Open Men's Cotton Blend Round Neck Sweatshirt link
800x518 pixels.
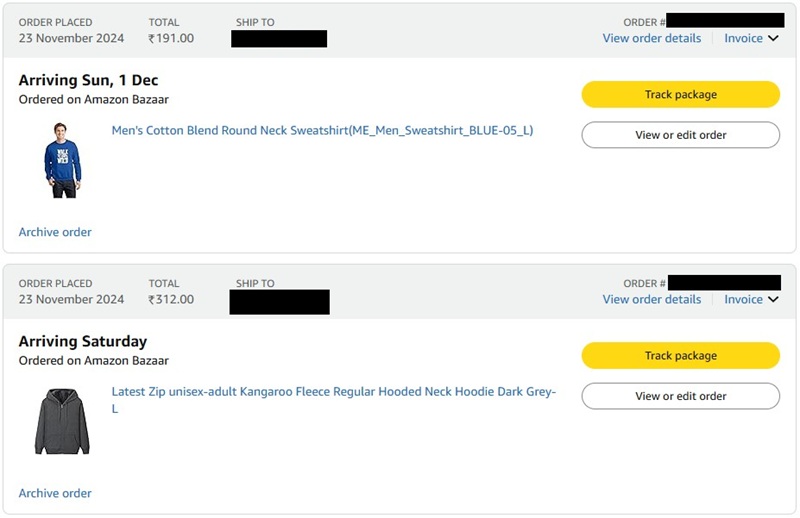[322, 130]
